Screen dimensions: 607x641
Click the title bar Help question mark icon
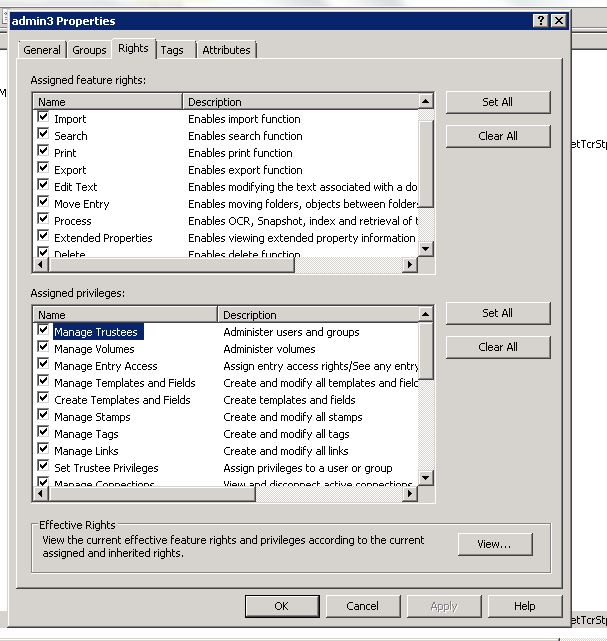pyautogui.click(x=541, y=20)
